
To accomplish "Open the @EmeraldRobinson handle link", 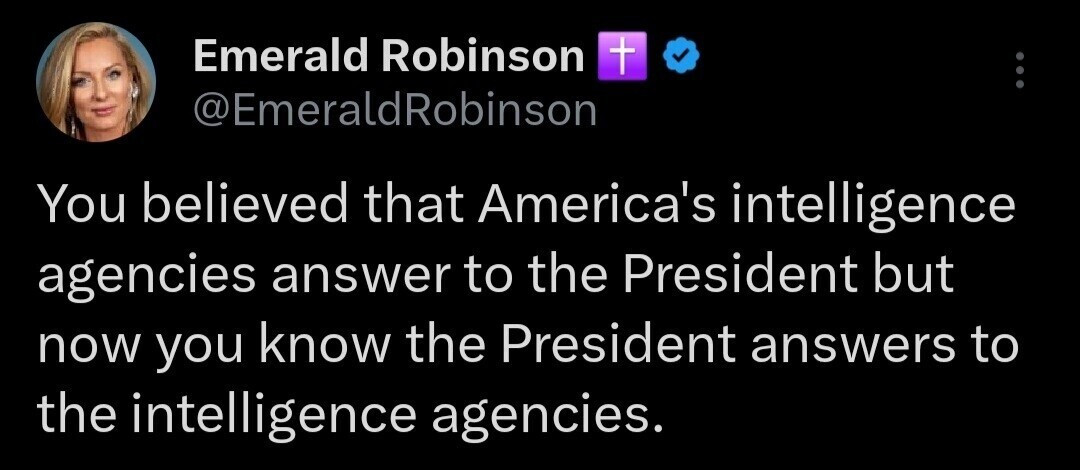I will coord(394,109).
